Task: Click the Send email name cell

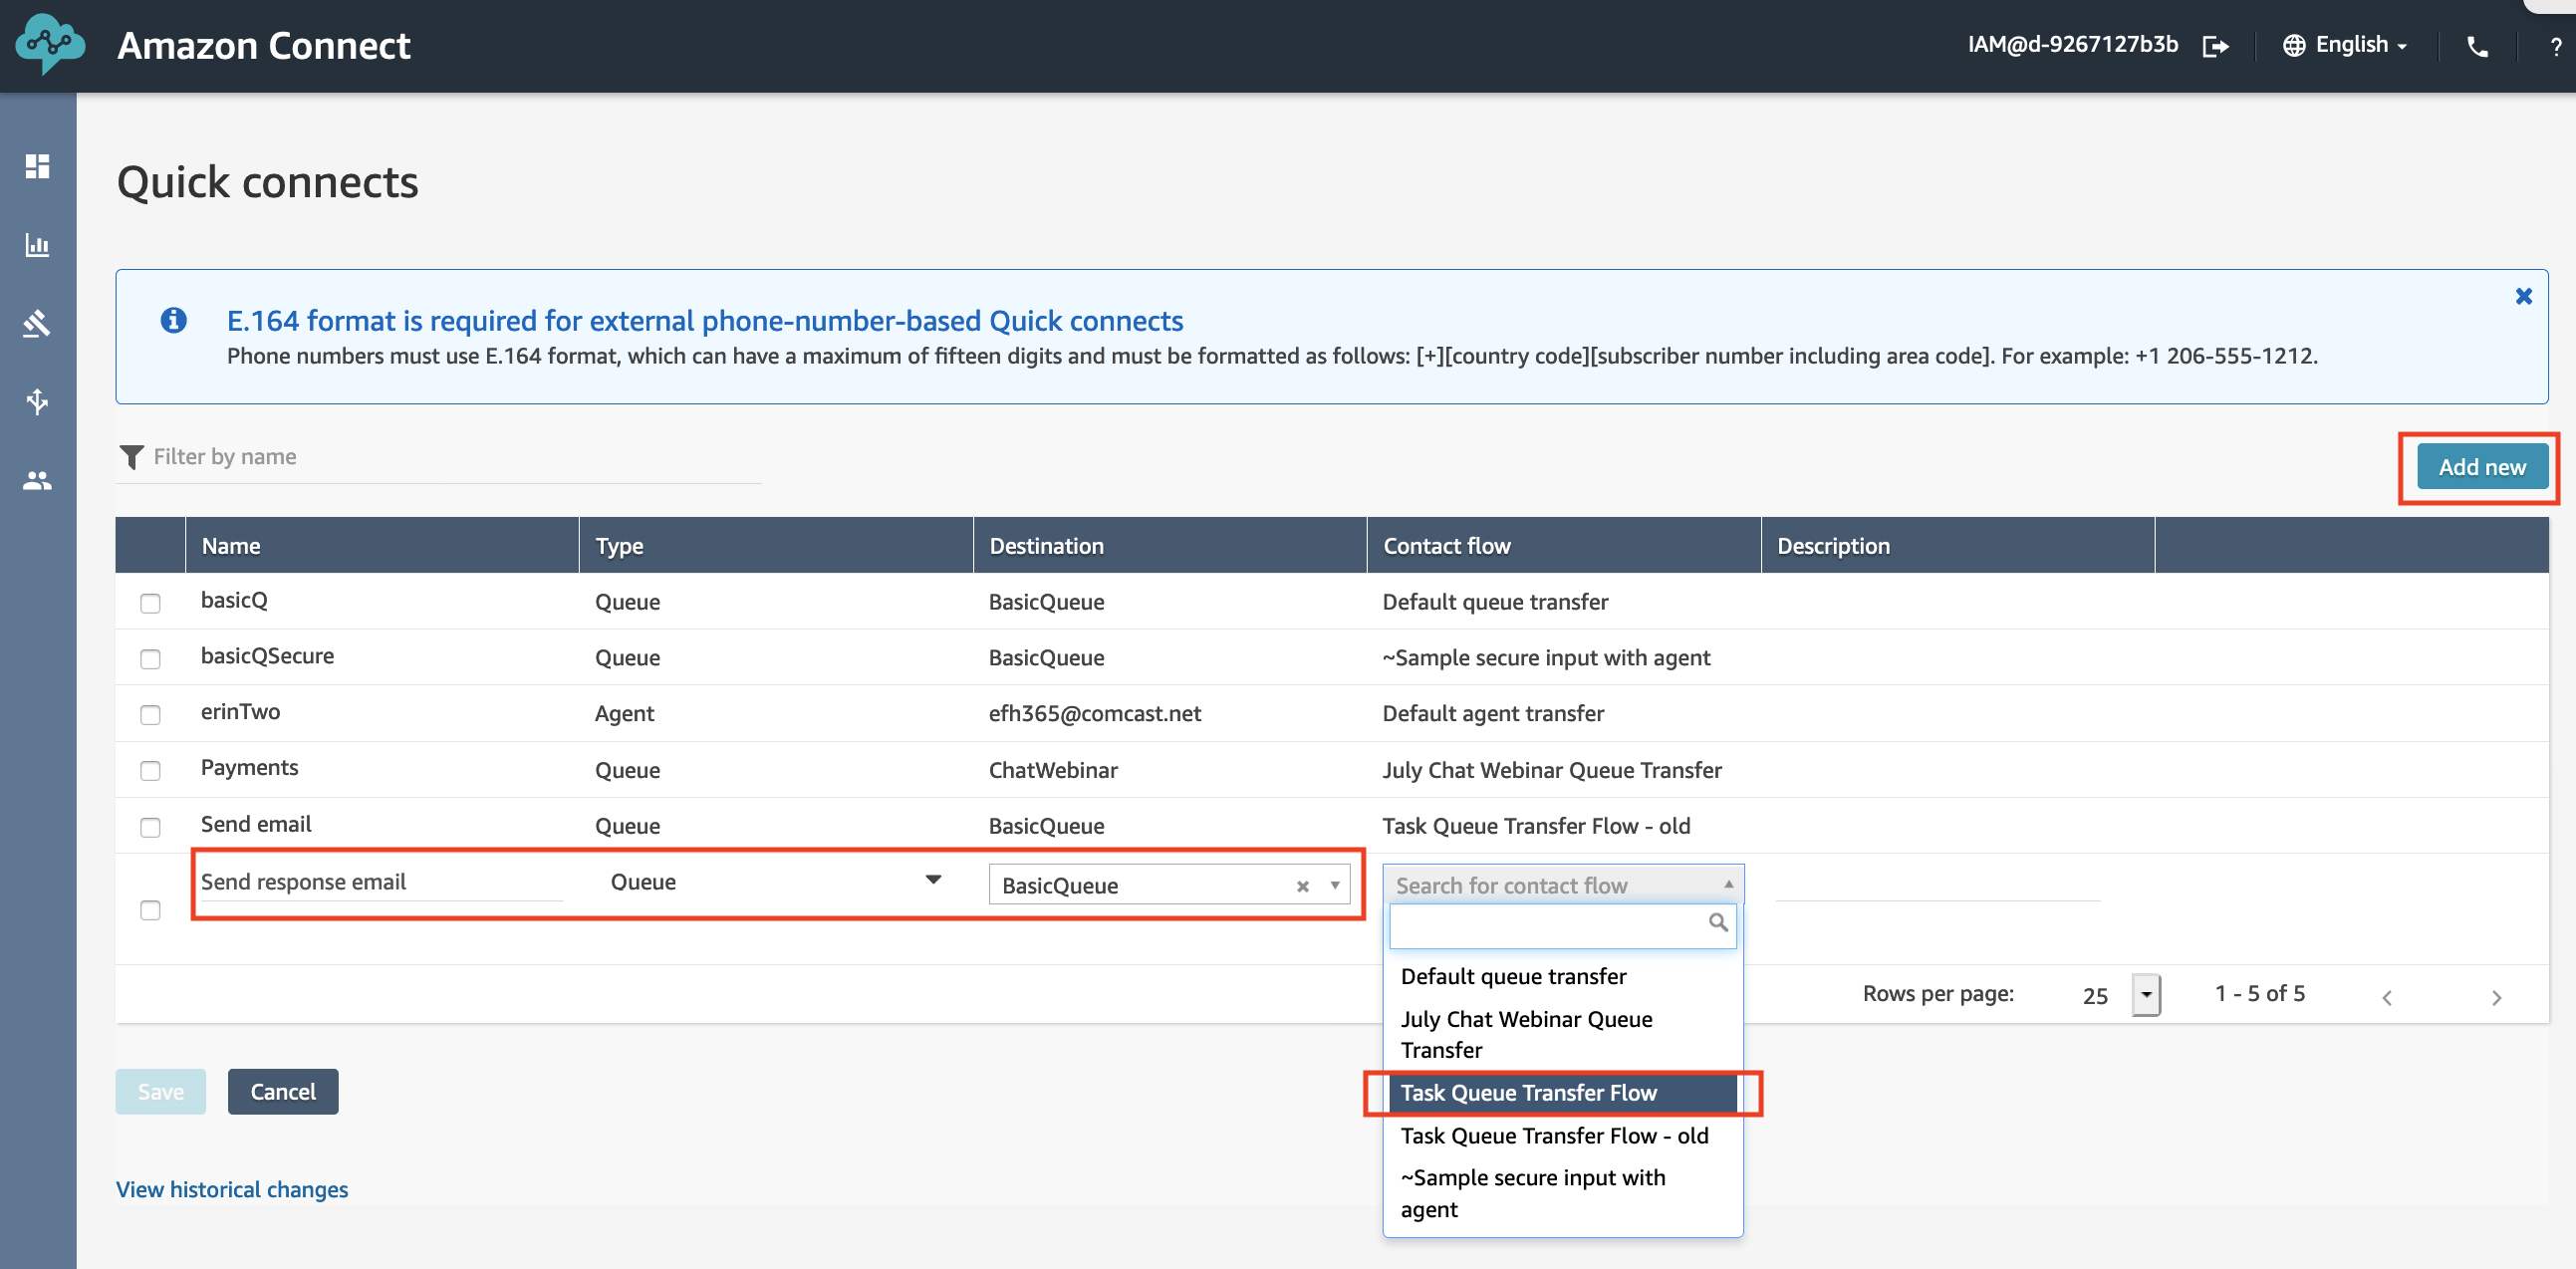Action: pos(256,824)
